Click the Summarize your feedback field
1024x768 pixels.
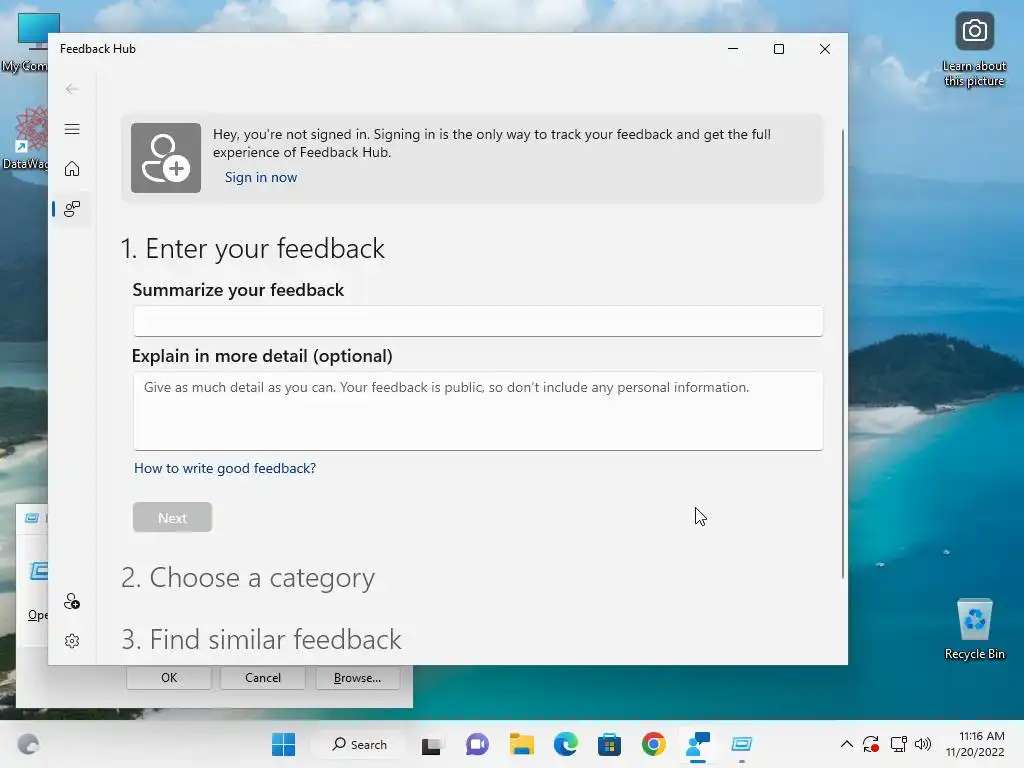pos(478,321)
